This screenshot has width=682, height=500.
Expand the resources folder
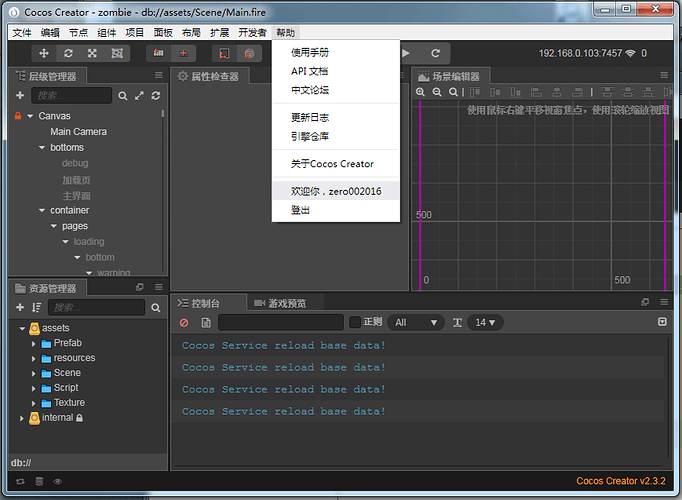33,359
